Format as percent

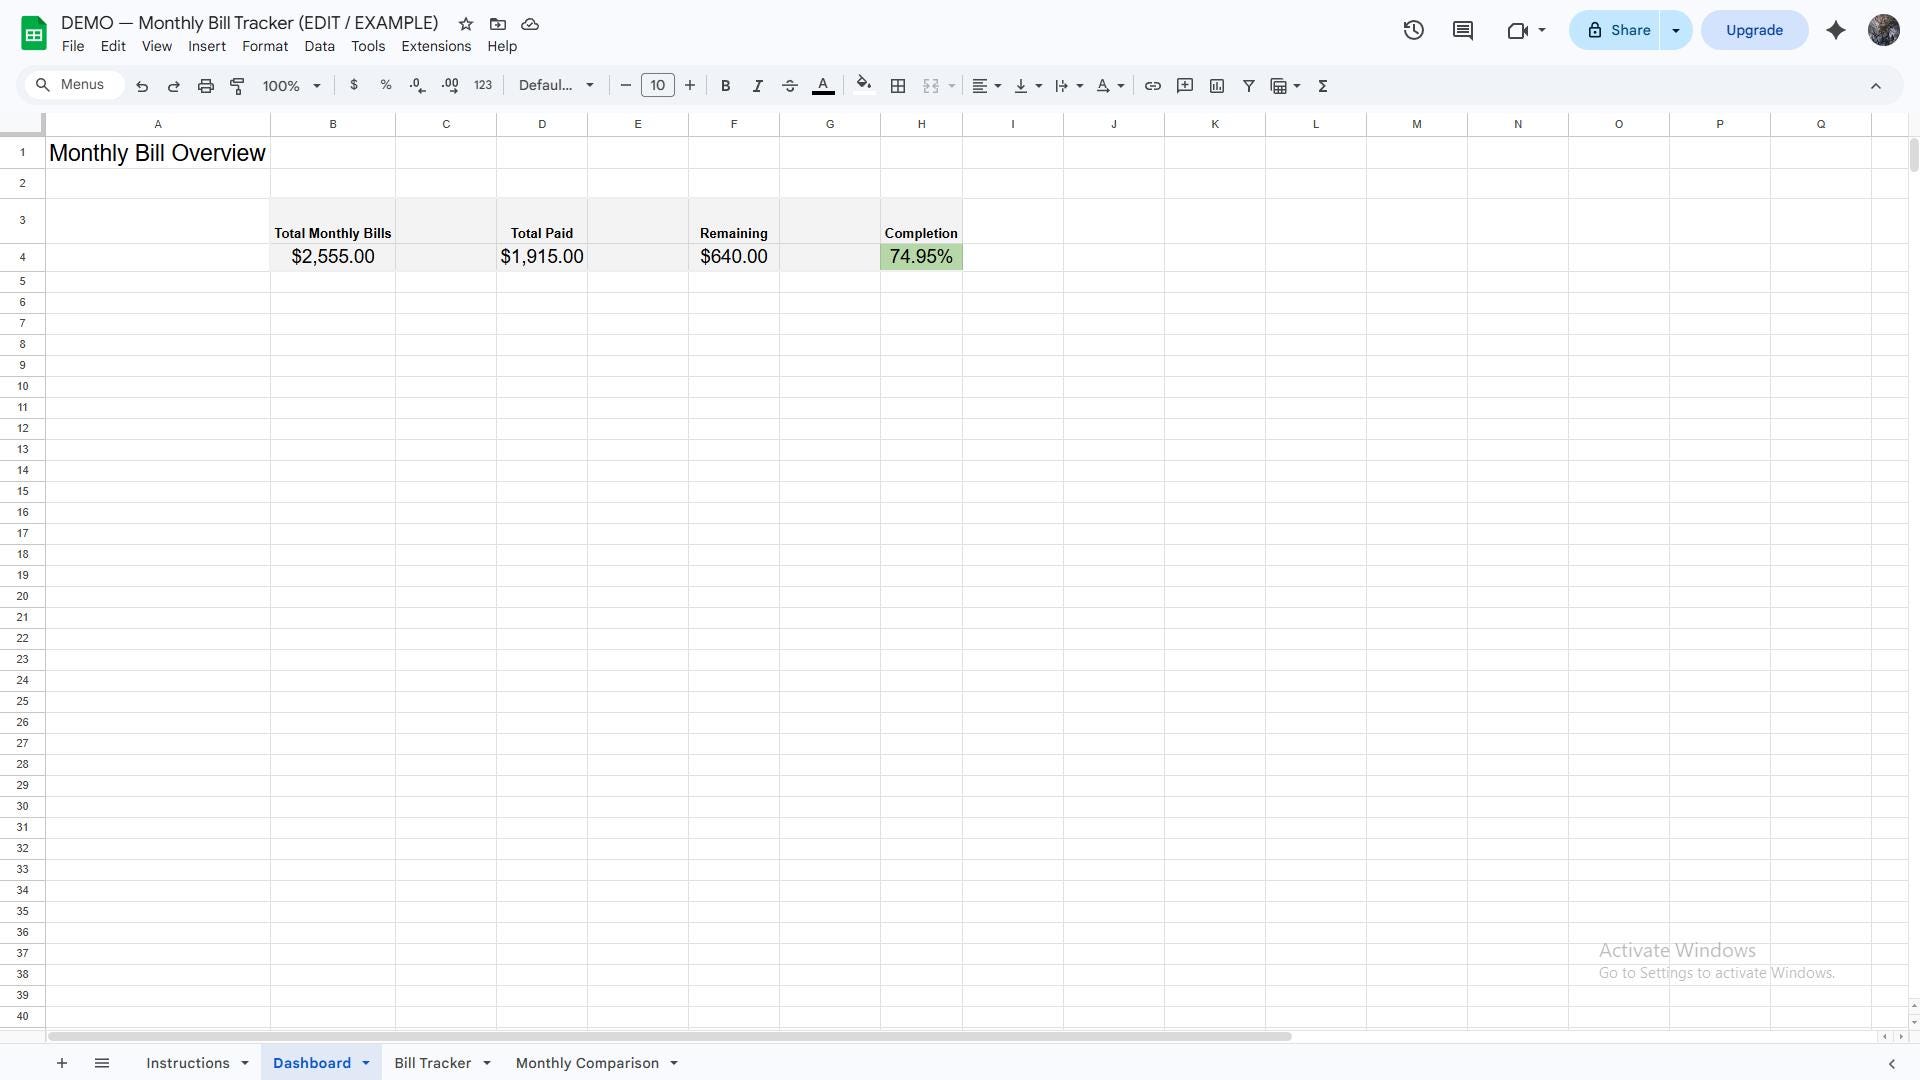point(386,86)
